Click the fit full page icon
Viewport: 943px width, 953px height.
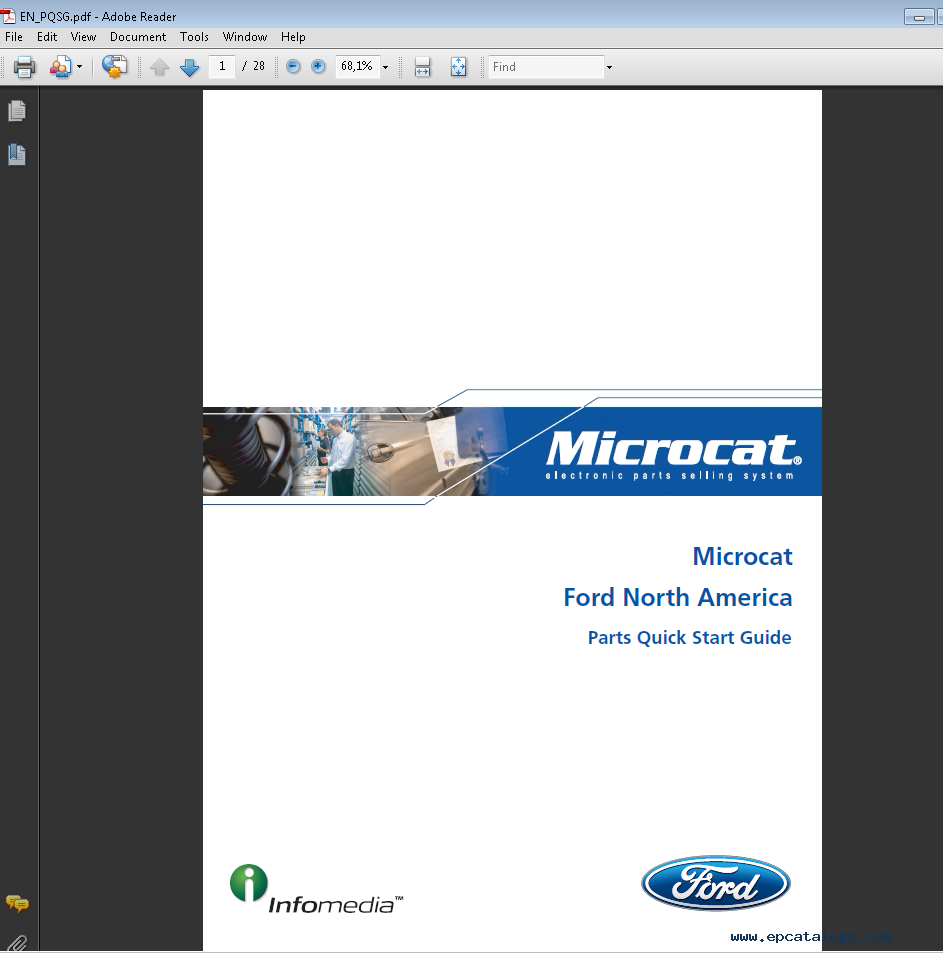(459, 67)
